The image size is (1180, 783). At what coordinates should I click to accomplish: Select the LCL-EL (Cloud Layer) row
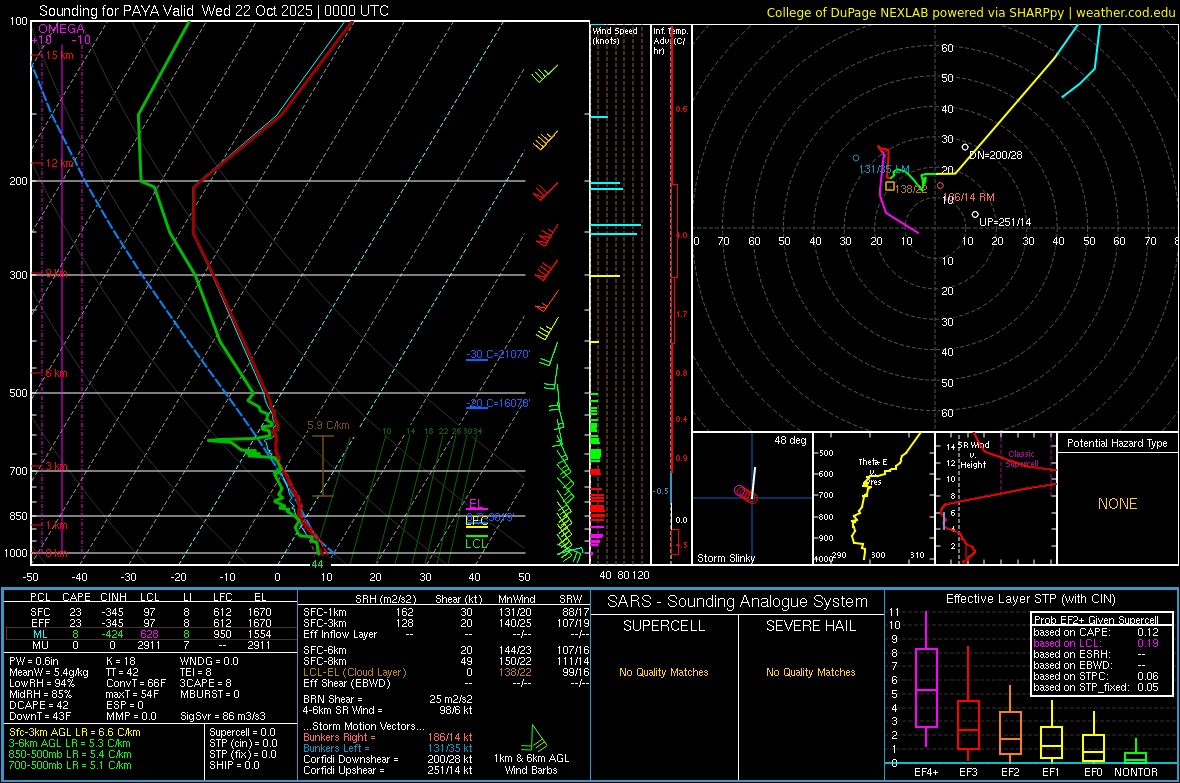446,672
